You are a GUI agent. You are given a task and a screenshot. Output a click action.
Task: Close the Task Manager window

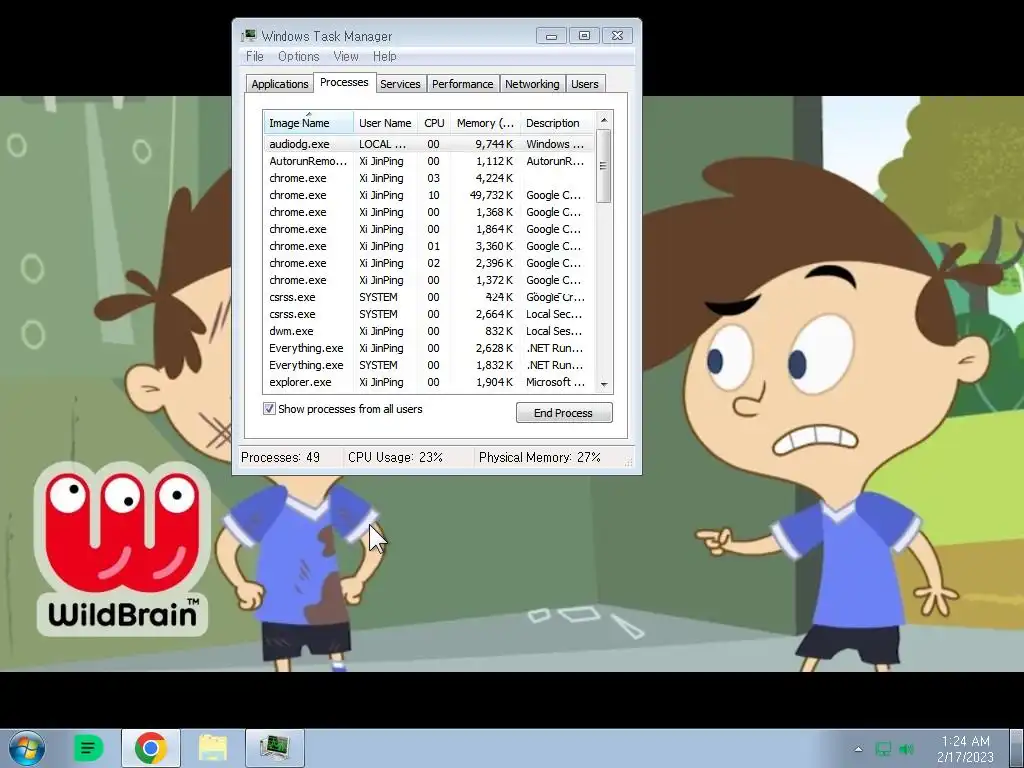point(617,35)
